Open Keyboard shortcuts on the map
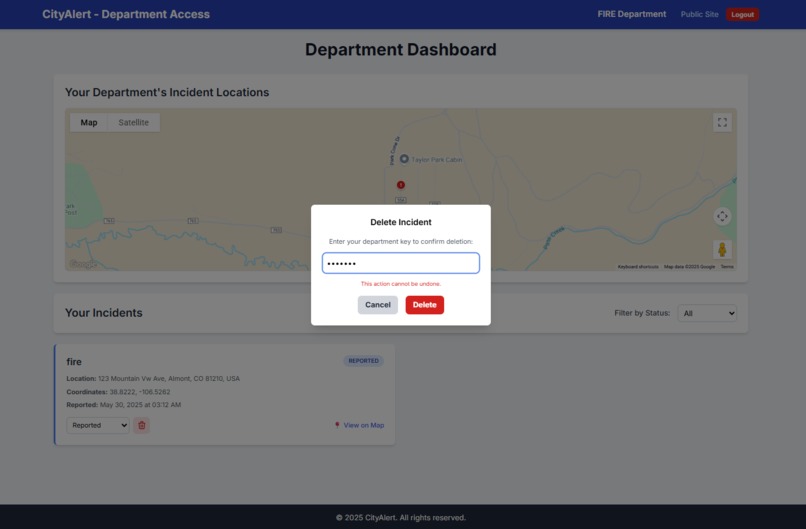This screenshot has height=529, width=806. pyautogui.click(x=637, y=267)
